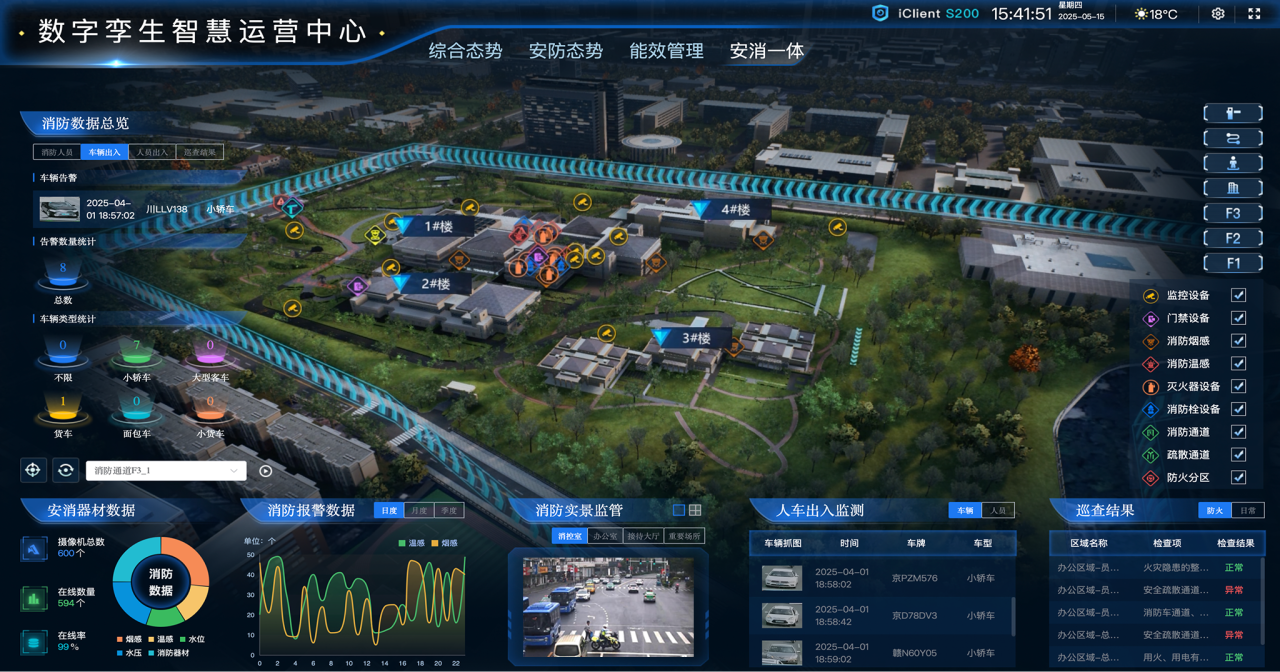
Task: Play the 消防通道F3_1 route tour
Action: pyautogui.click(x=266, y=471)
